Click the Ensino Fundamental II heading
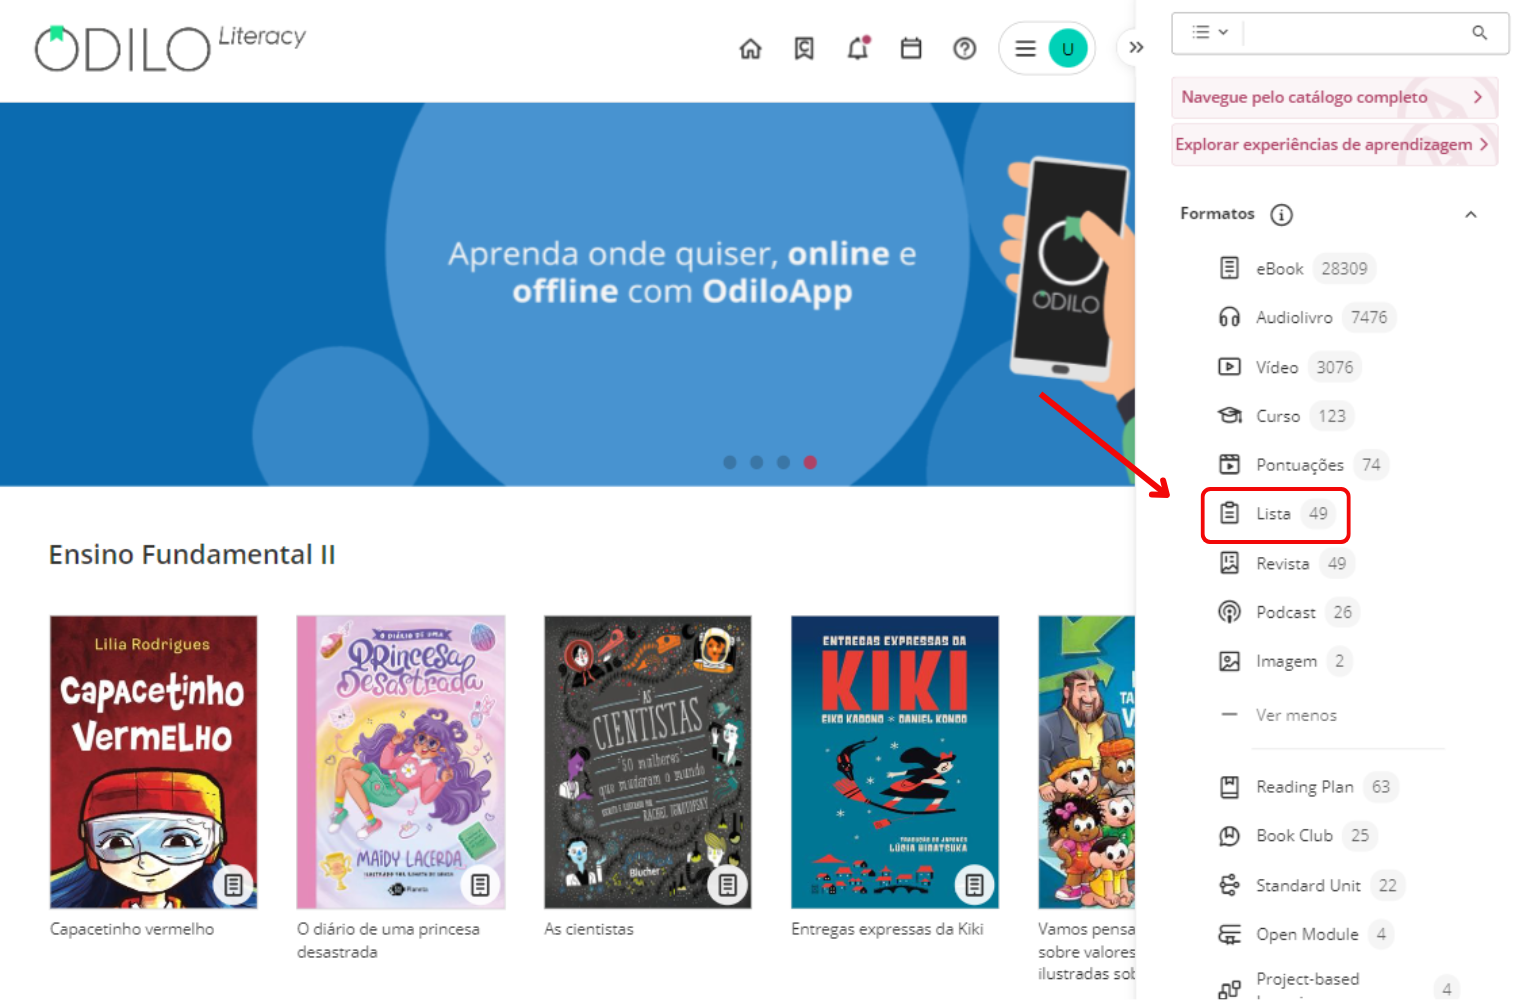 (x=192, y=554)
